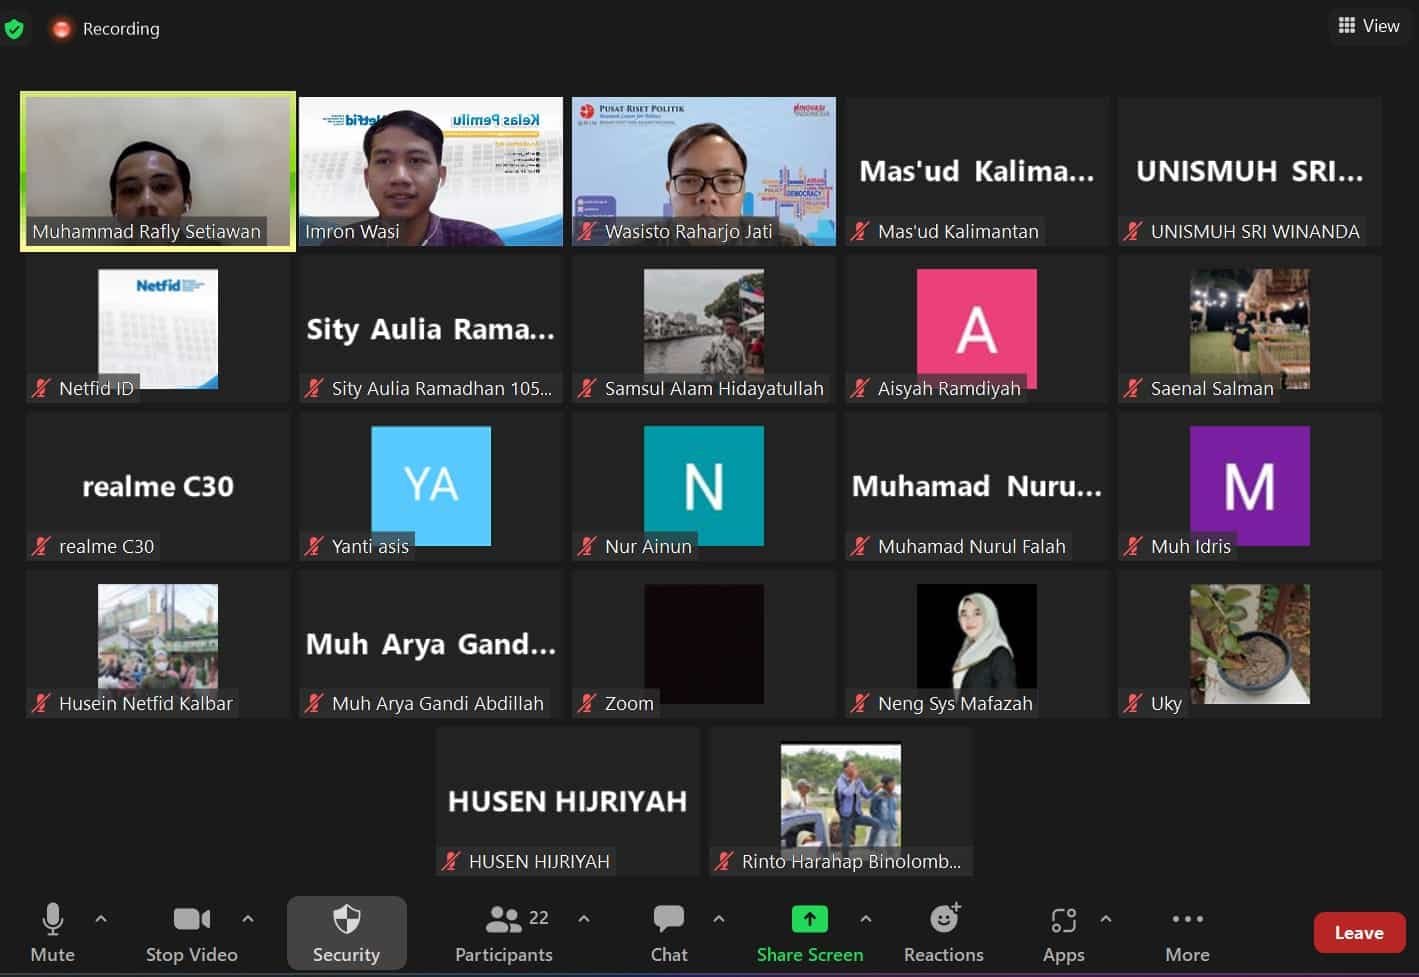1419x977 pixels.
Task: Expand share options arrow beside Share Screen
Action: point(866,918)
